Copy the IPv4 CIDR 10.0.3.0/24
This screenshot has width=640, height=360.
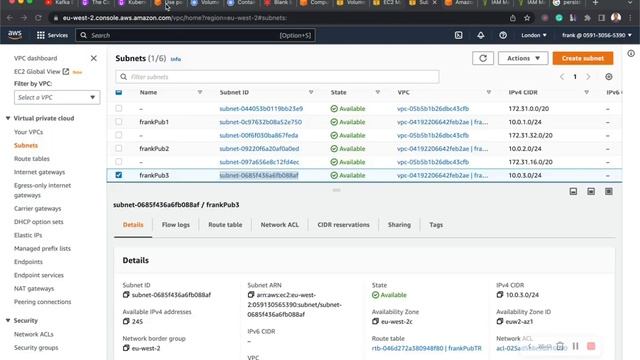[500, 295]
